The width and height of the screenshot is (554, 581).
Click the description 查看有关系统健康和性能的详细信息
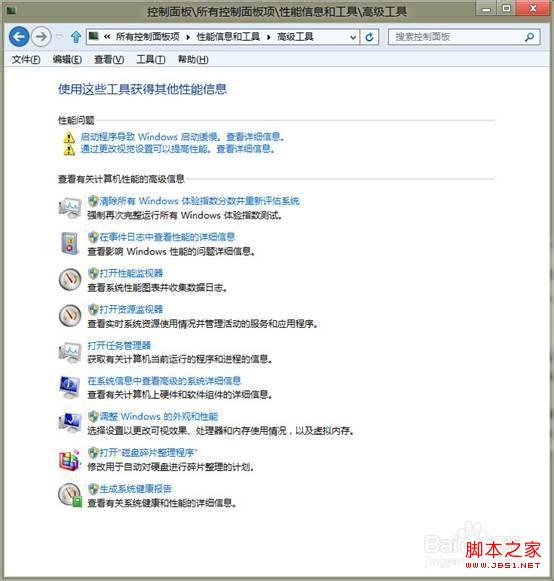tap(162, 503)
